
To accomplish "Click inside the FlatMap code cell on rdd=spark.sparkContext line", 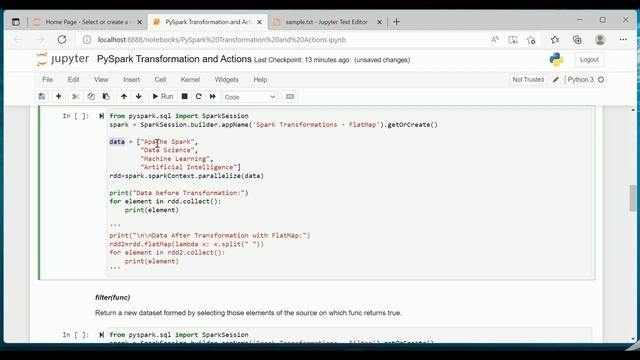I will [x=187, y=176].
